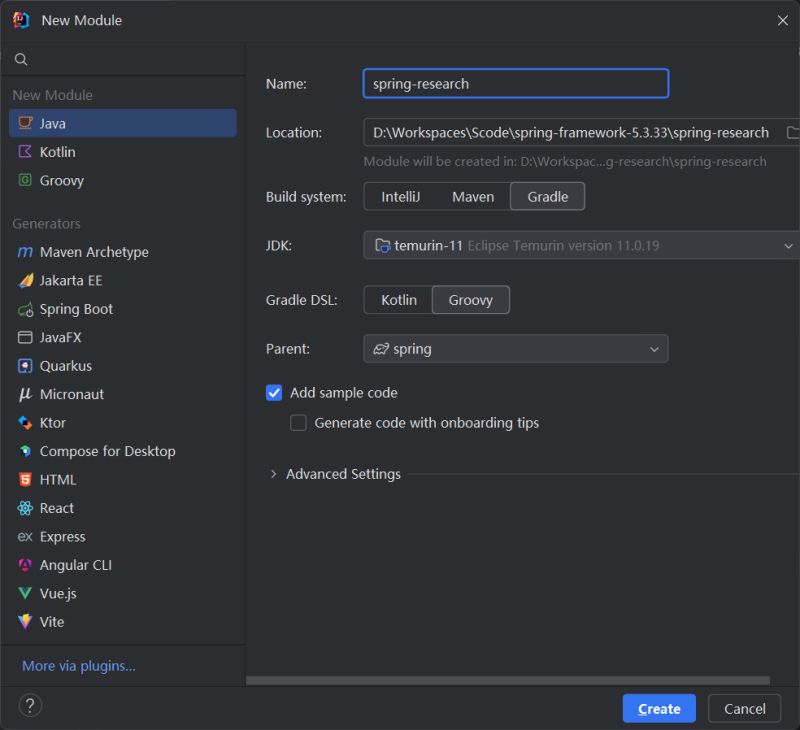Click the HTML5 icon
The height and width of the screenshot is (730, 800).
pos(25,480)
